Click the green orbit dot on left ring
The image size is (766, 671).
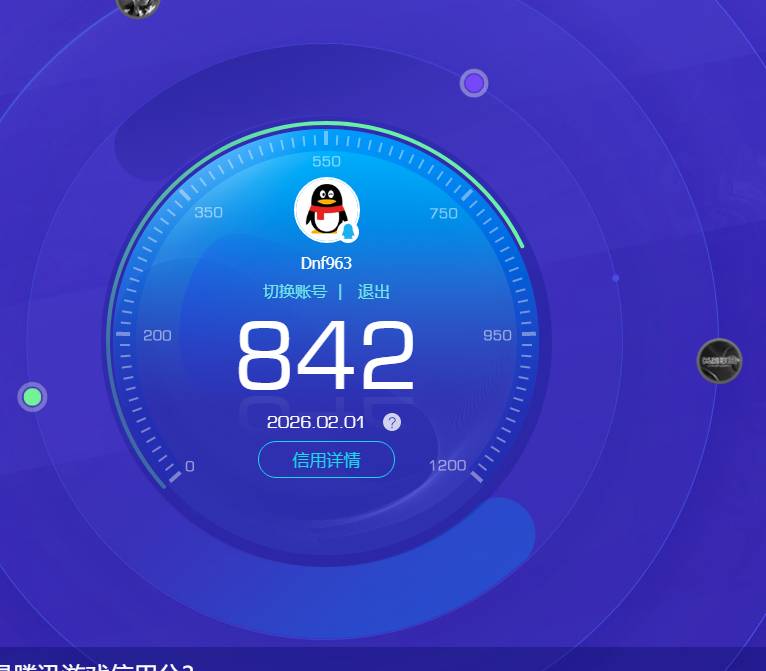pos(33,397)
